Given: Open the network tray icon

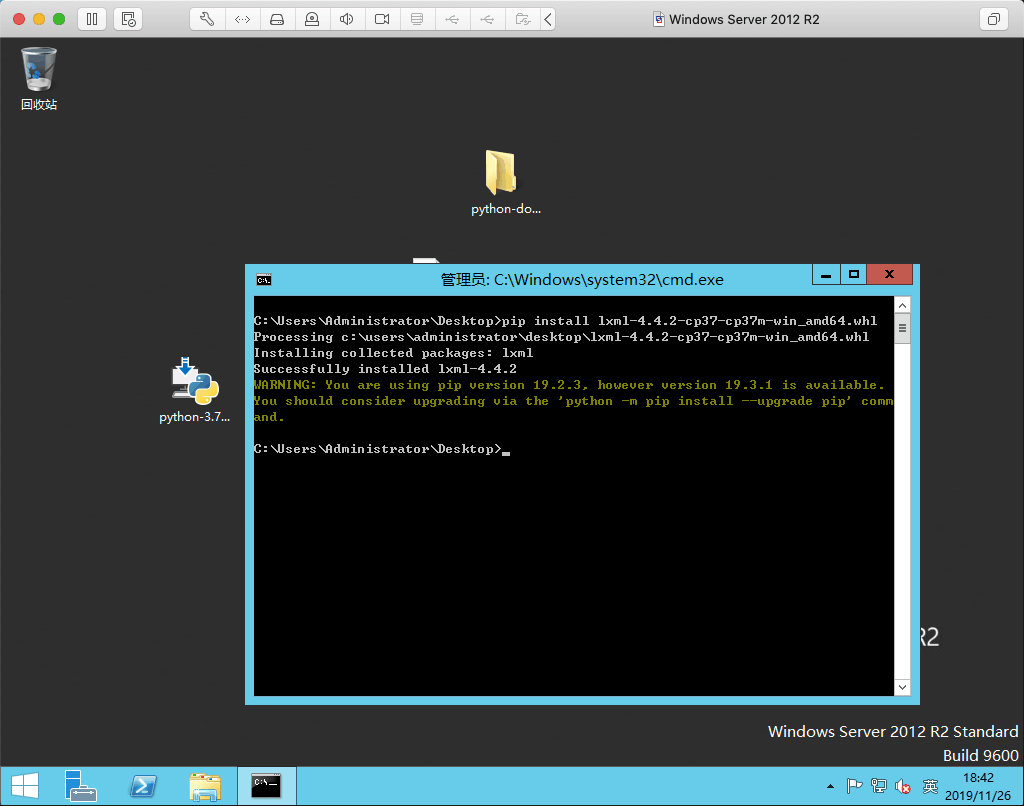Looking at the screenshot, I should tap(878, 786).
